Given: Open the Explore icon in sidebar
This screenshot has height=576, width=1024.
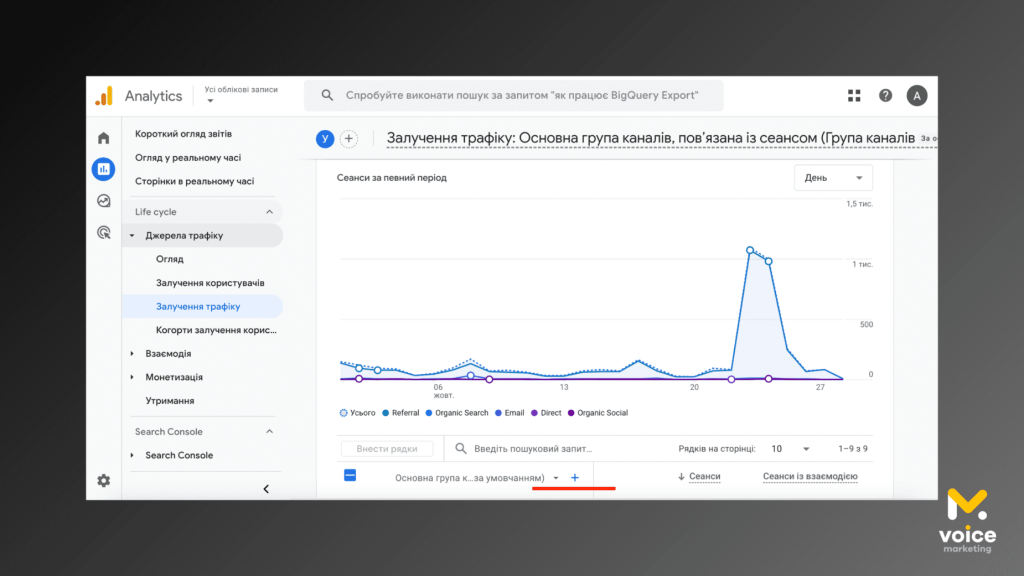Looking at the screenshot, I should tap(103, 201).
